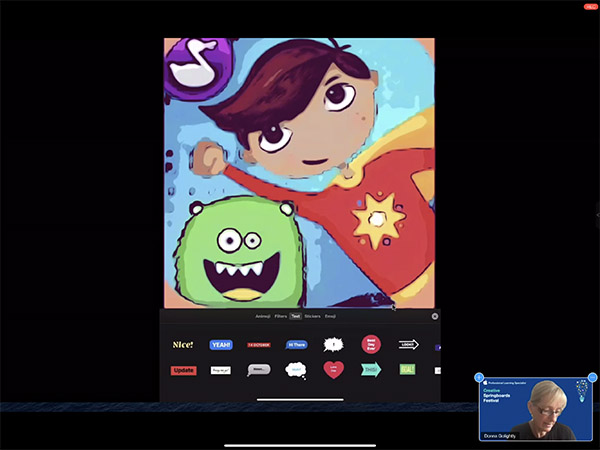Tap the cartoon superhero image canvas
The image size is (600, 450).
coord(299,173)
